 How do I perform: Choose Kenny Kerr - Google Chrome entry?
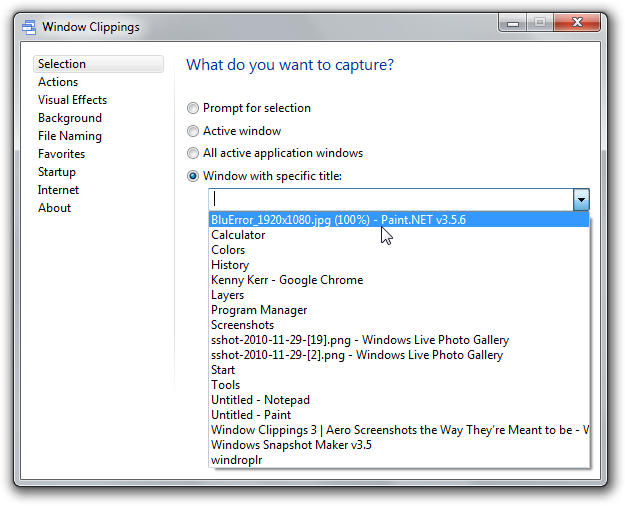pos(399,280)
